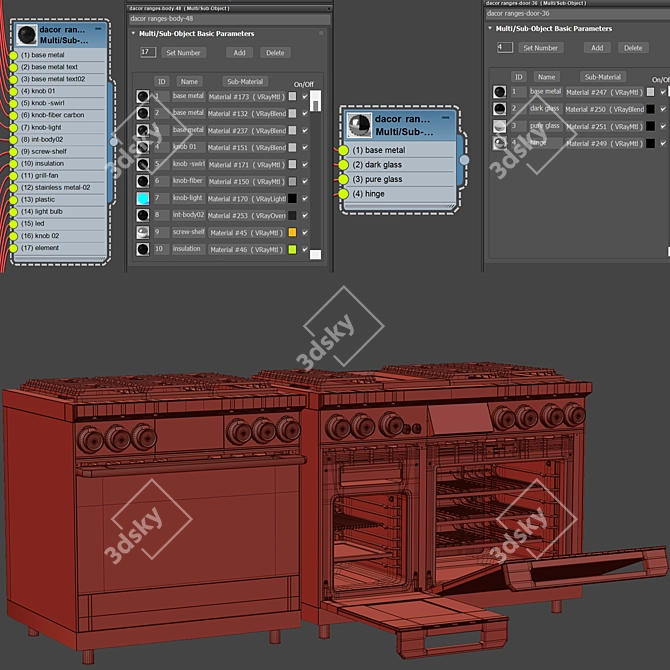Click Add button in body panel
670x670 pixels.
(239, 53)
